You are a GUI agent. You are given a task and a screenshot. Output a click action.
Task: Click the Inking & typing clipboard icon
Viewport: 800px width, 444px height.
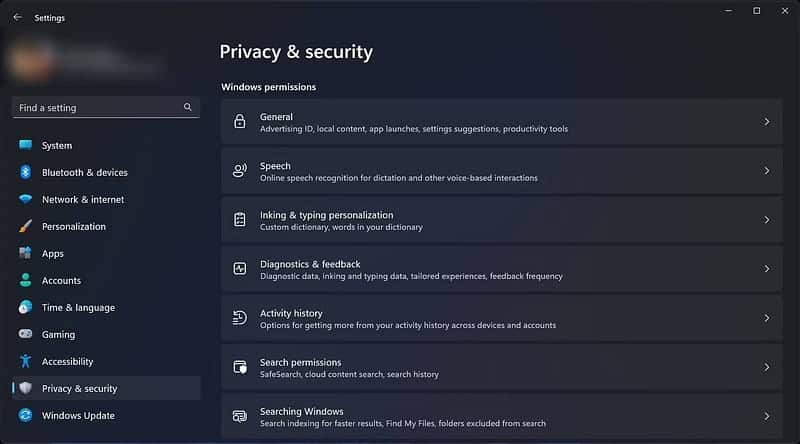tap(239, 219)
